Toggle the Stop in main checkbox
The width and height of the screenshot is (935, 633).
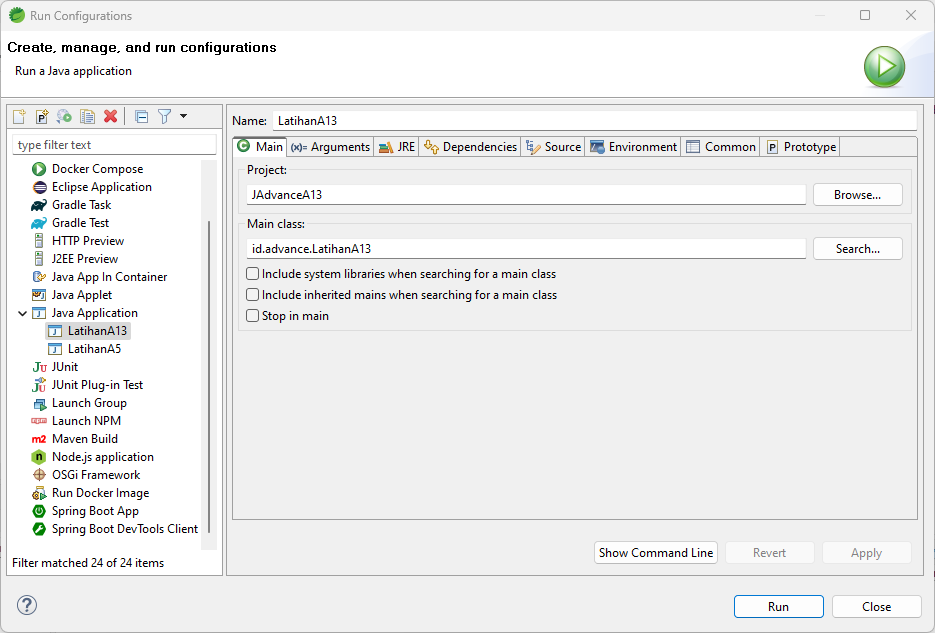click(253, 315)
